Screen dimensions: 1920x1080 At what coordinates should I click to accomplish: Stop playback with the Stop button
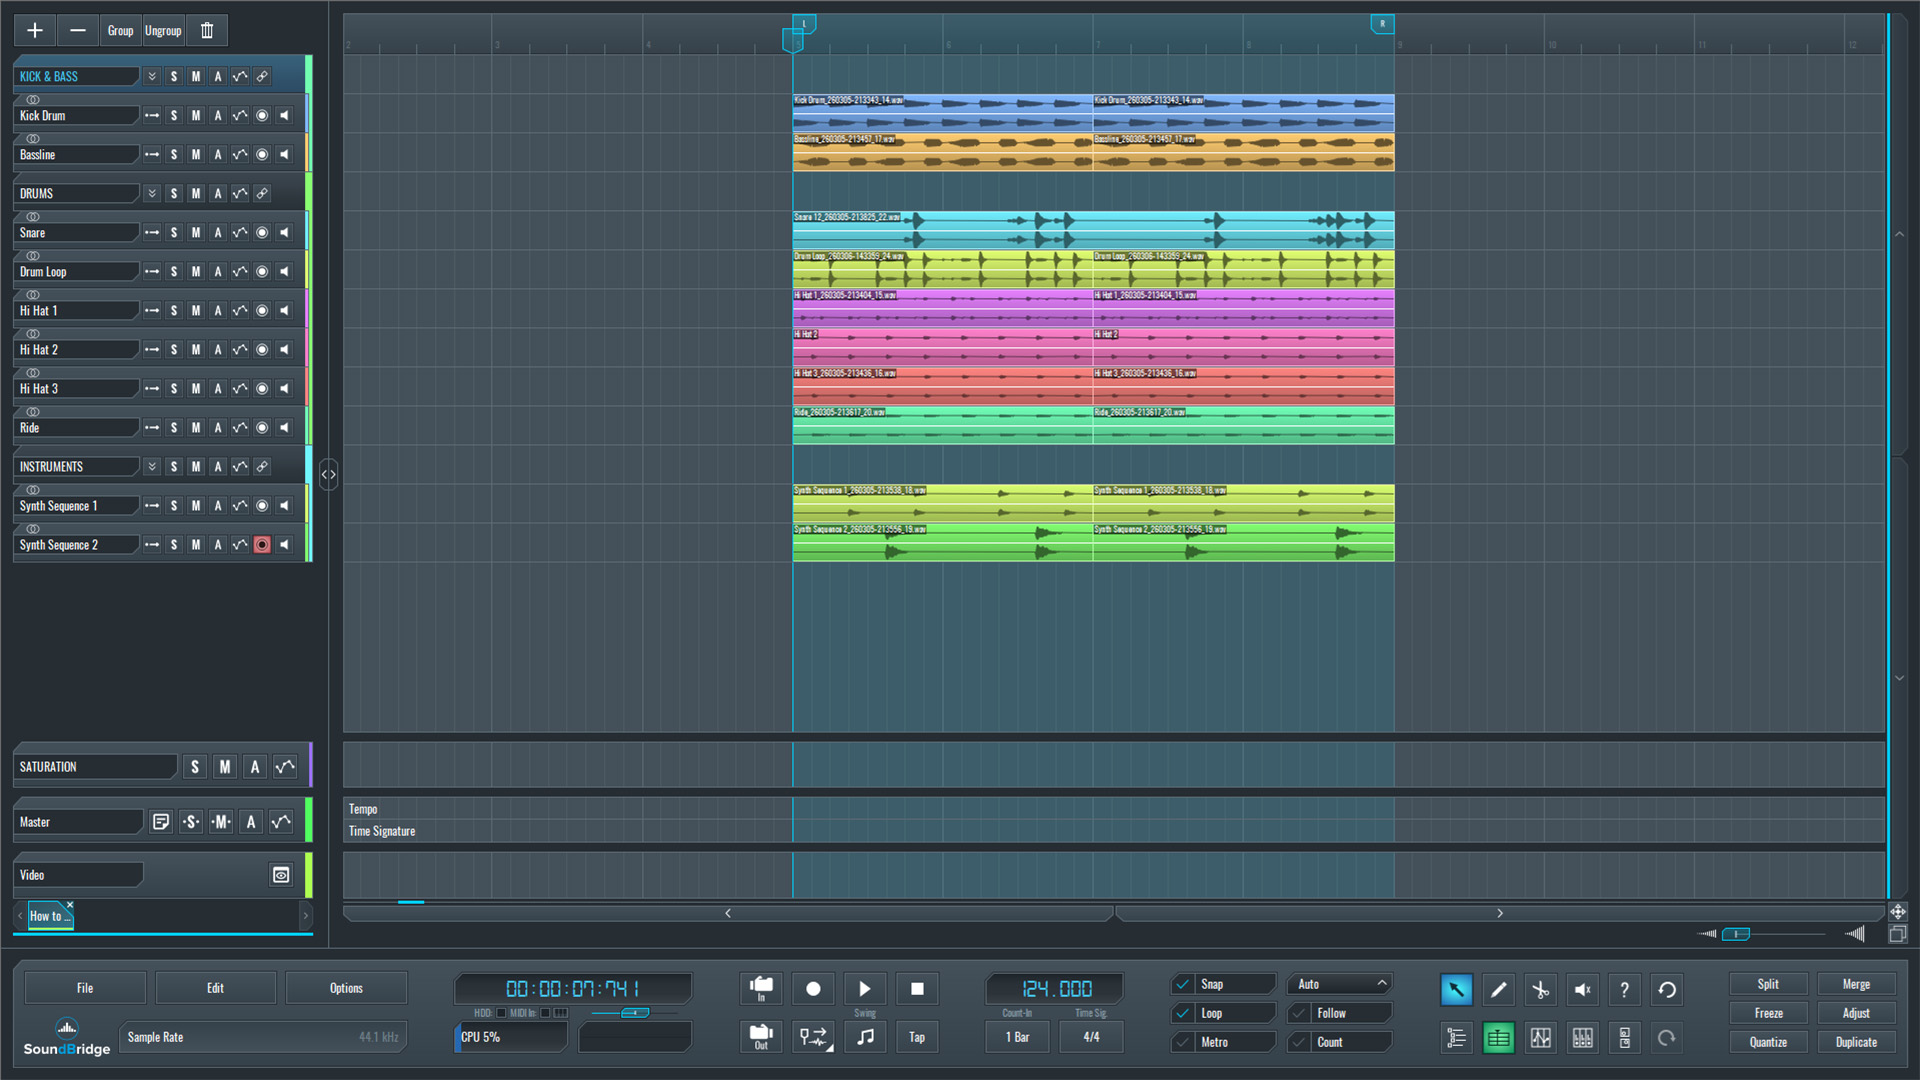(917, 988)
